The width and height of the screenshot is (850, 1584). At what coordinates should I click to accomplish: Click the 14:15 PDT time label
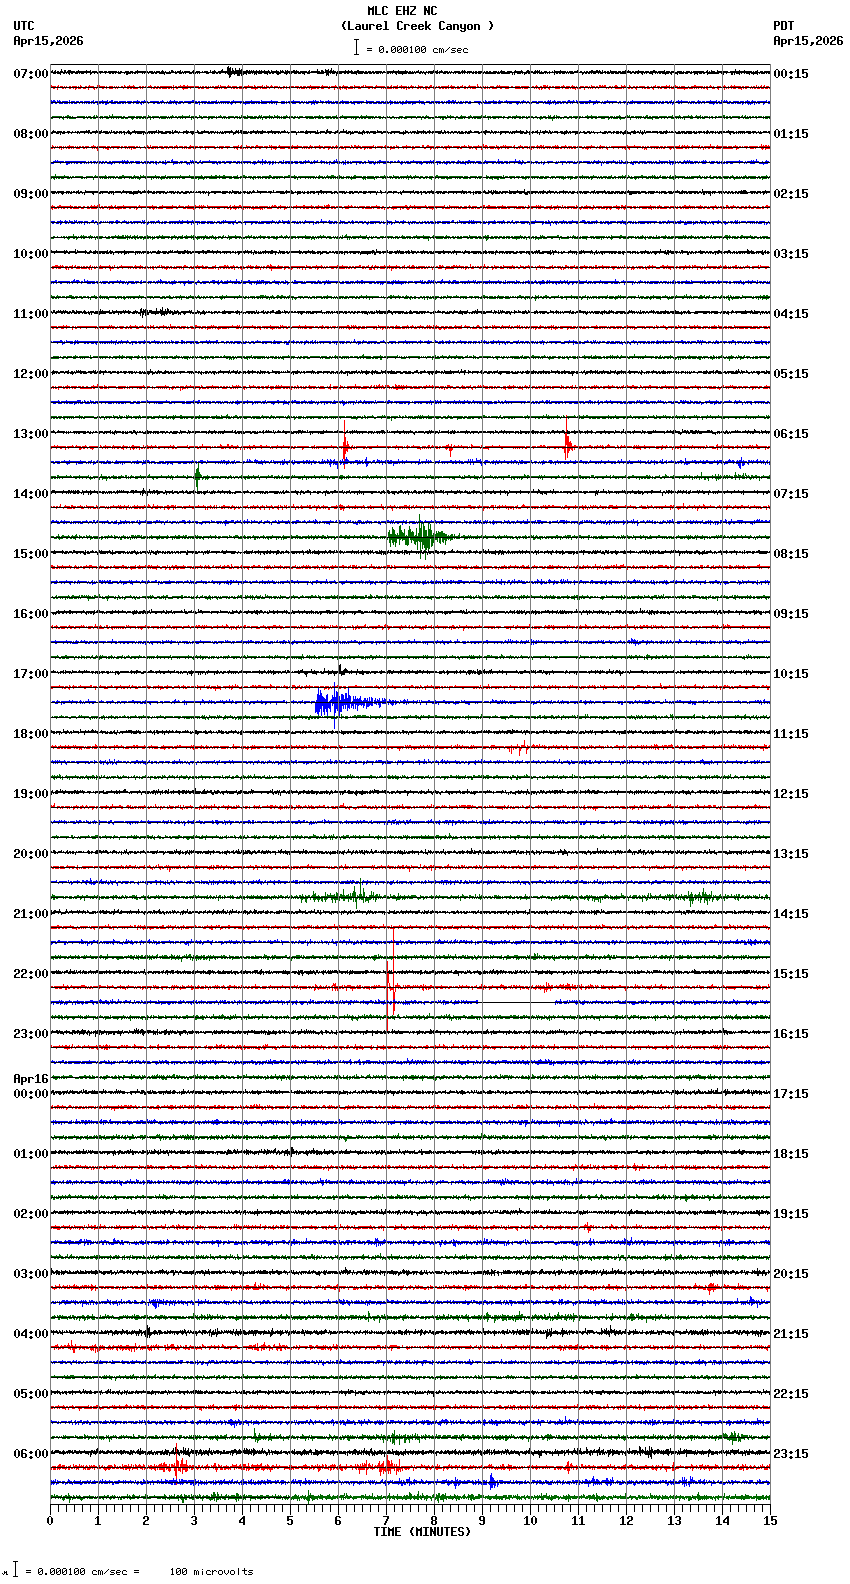[791, 914]
